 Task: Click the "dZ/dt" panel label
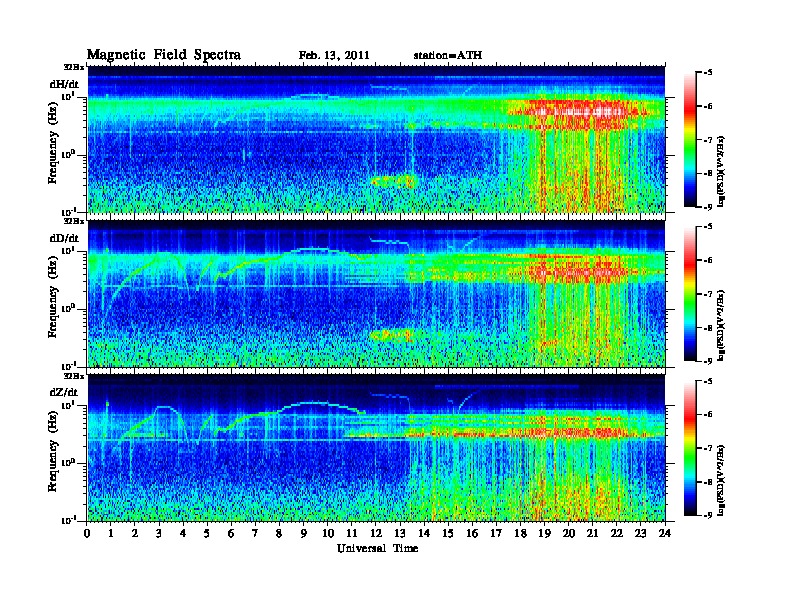pyautogui.click(x=64, y=392)
